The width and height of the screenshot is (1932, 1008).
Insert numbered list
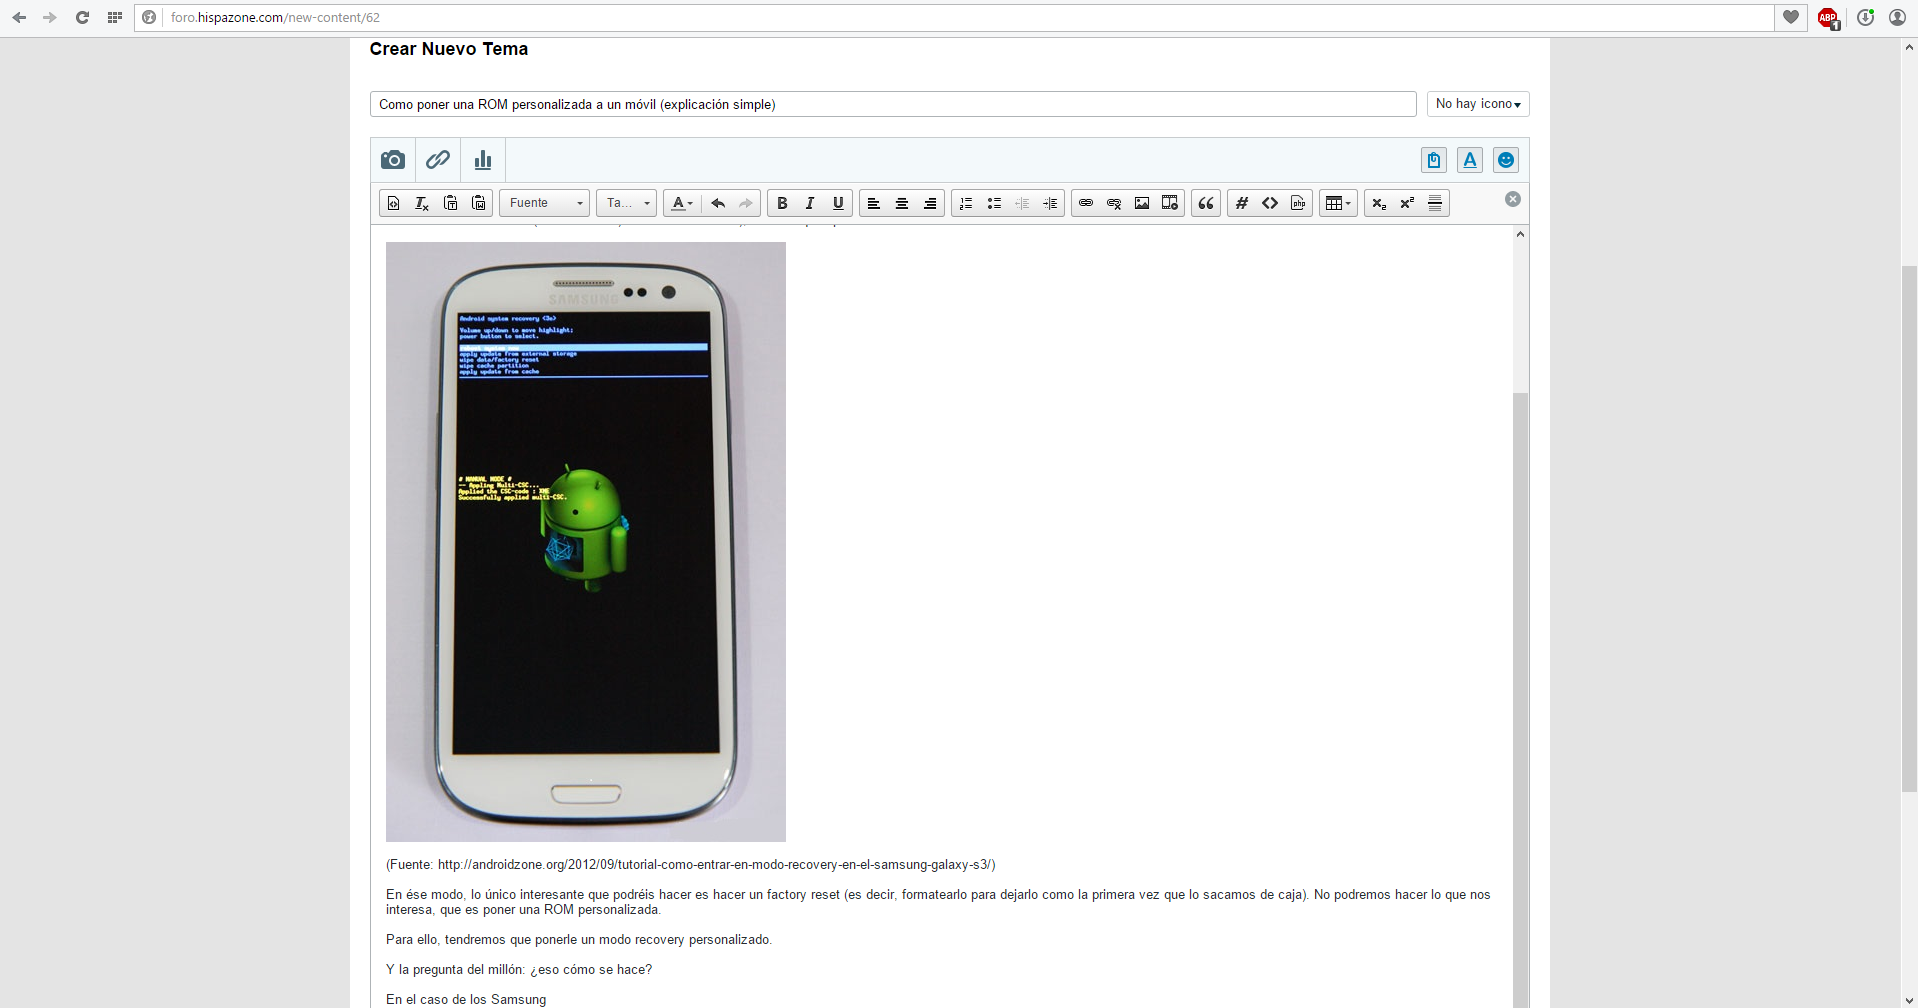click(x=966, y=203)
